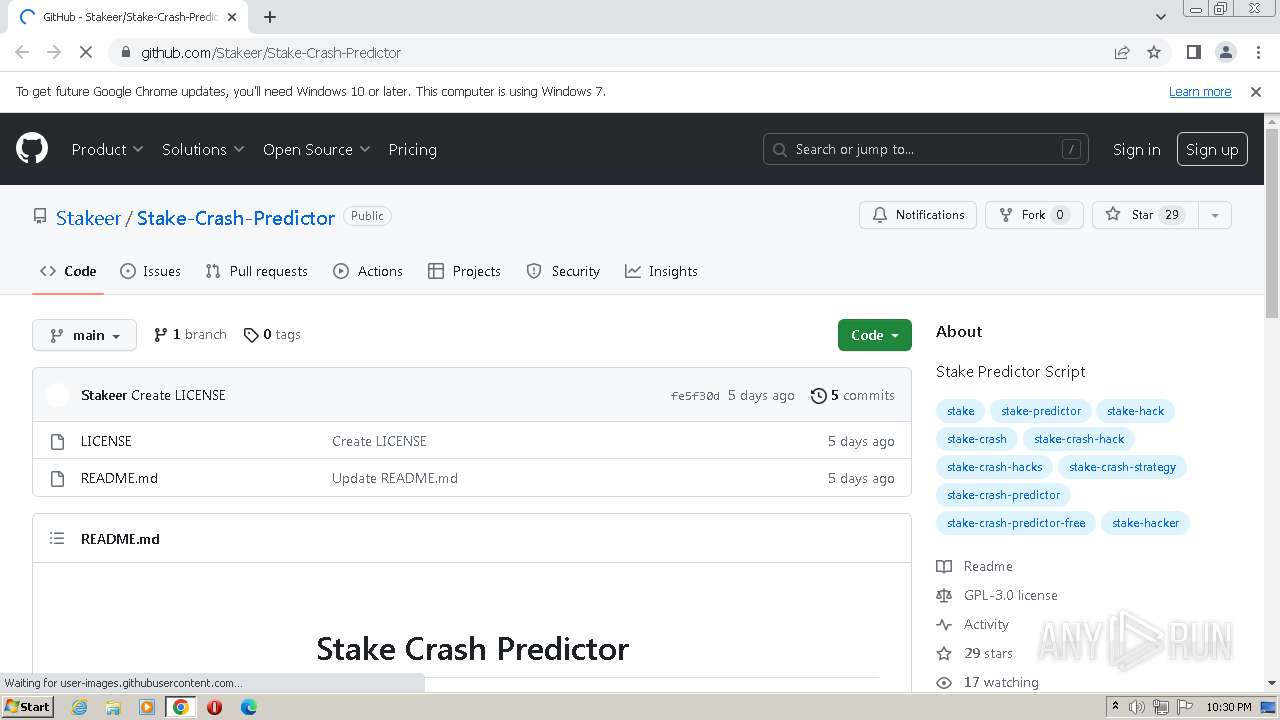Image resolution: width=1280 pixels, height=720 pixels.
Task: Click the Search or jump to field
Action: [x=925, y=149]
